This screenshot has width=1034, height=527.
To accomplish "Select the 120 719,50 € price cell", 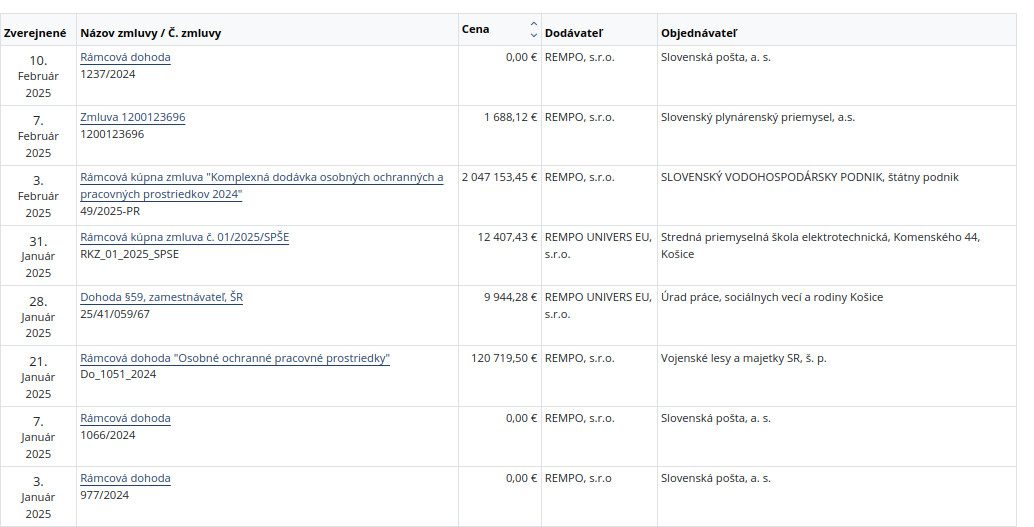I will pos(504,358).
